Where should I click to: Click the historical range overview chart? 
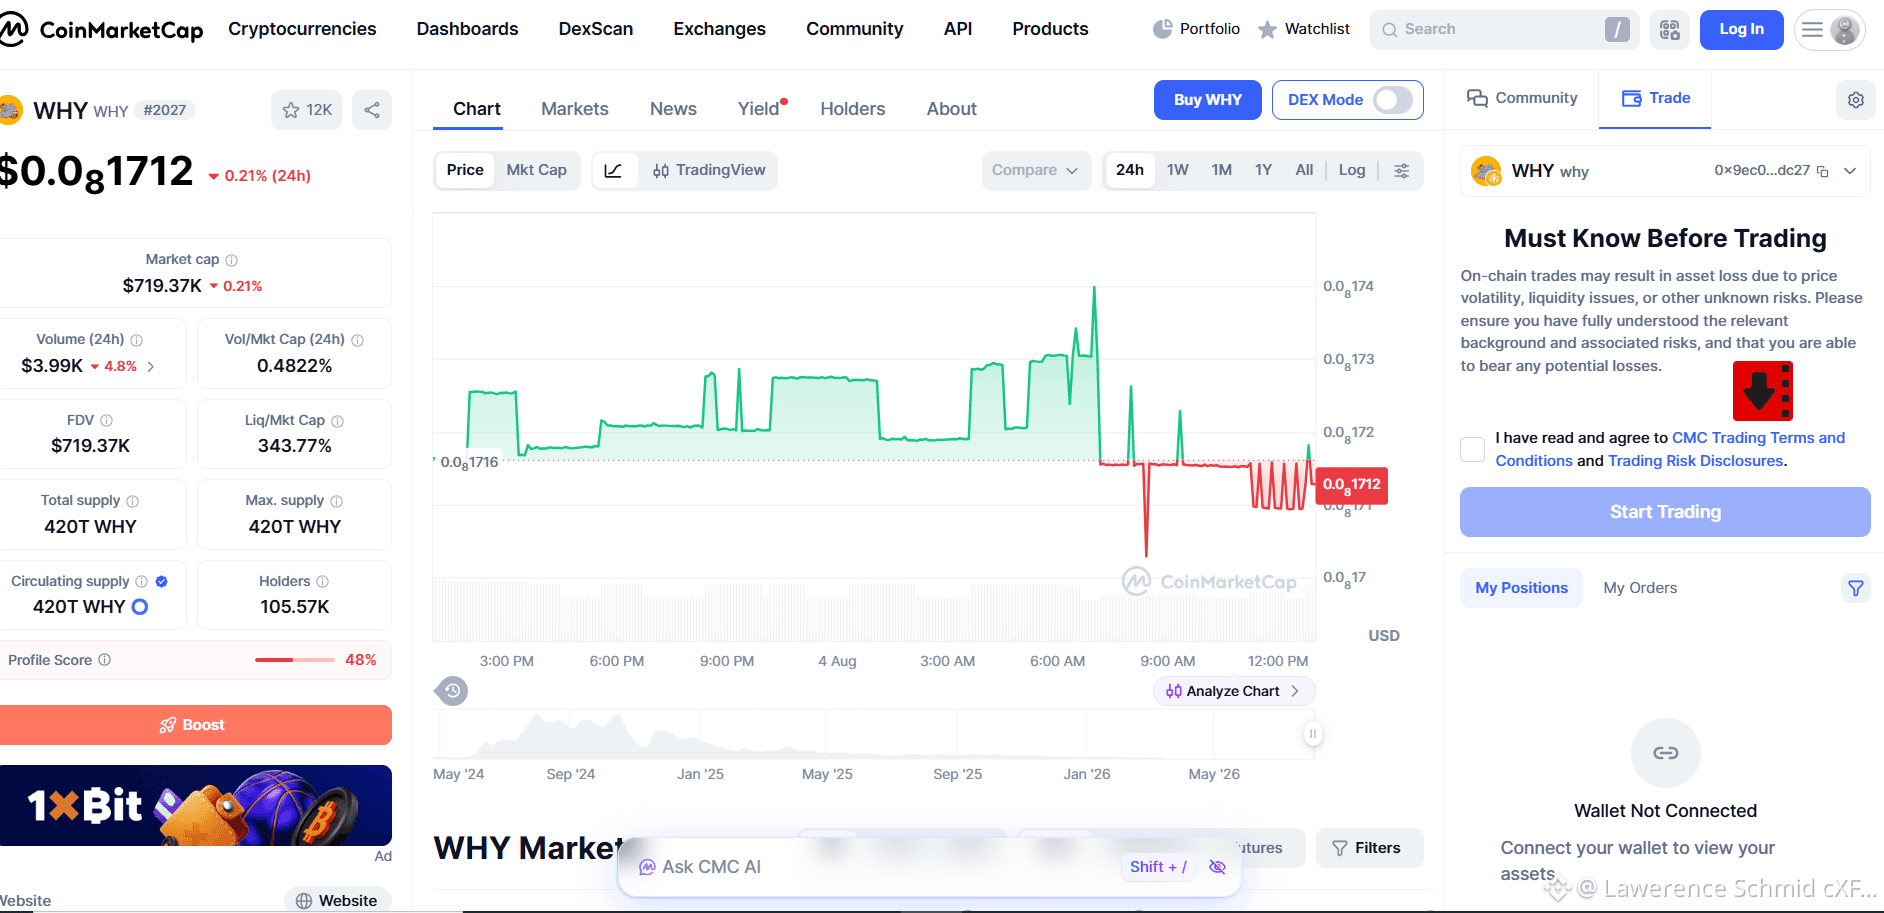pos(876,734)
